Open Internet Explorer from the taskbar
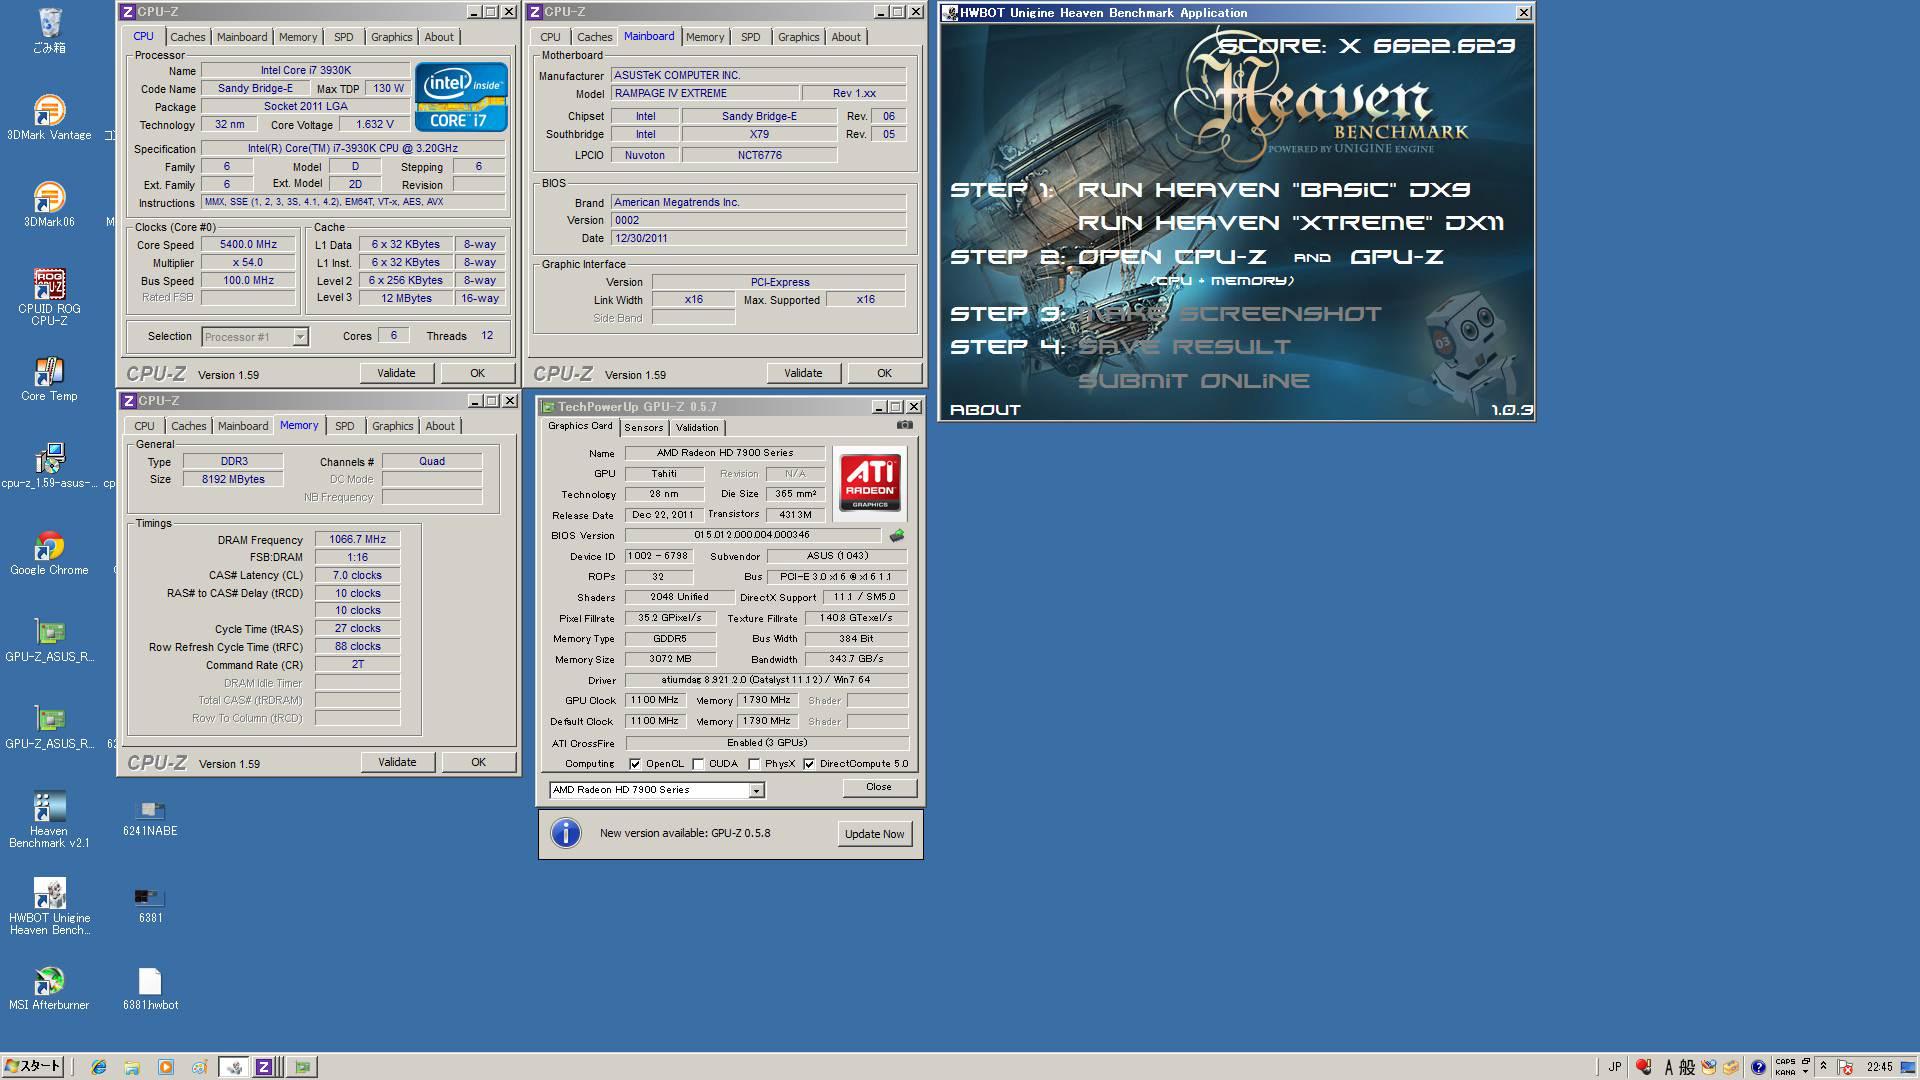Image resolution: width=1920 pixels, height=1080 pixels. 98,1067
